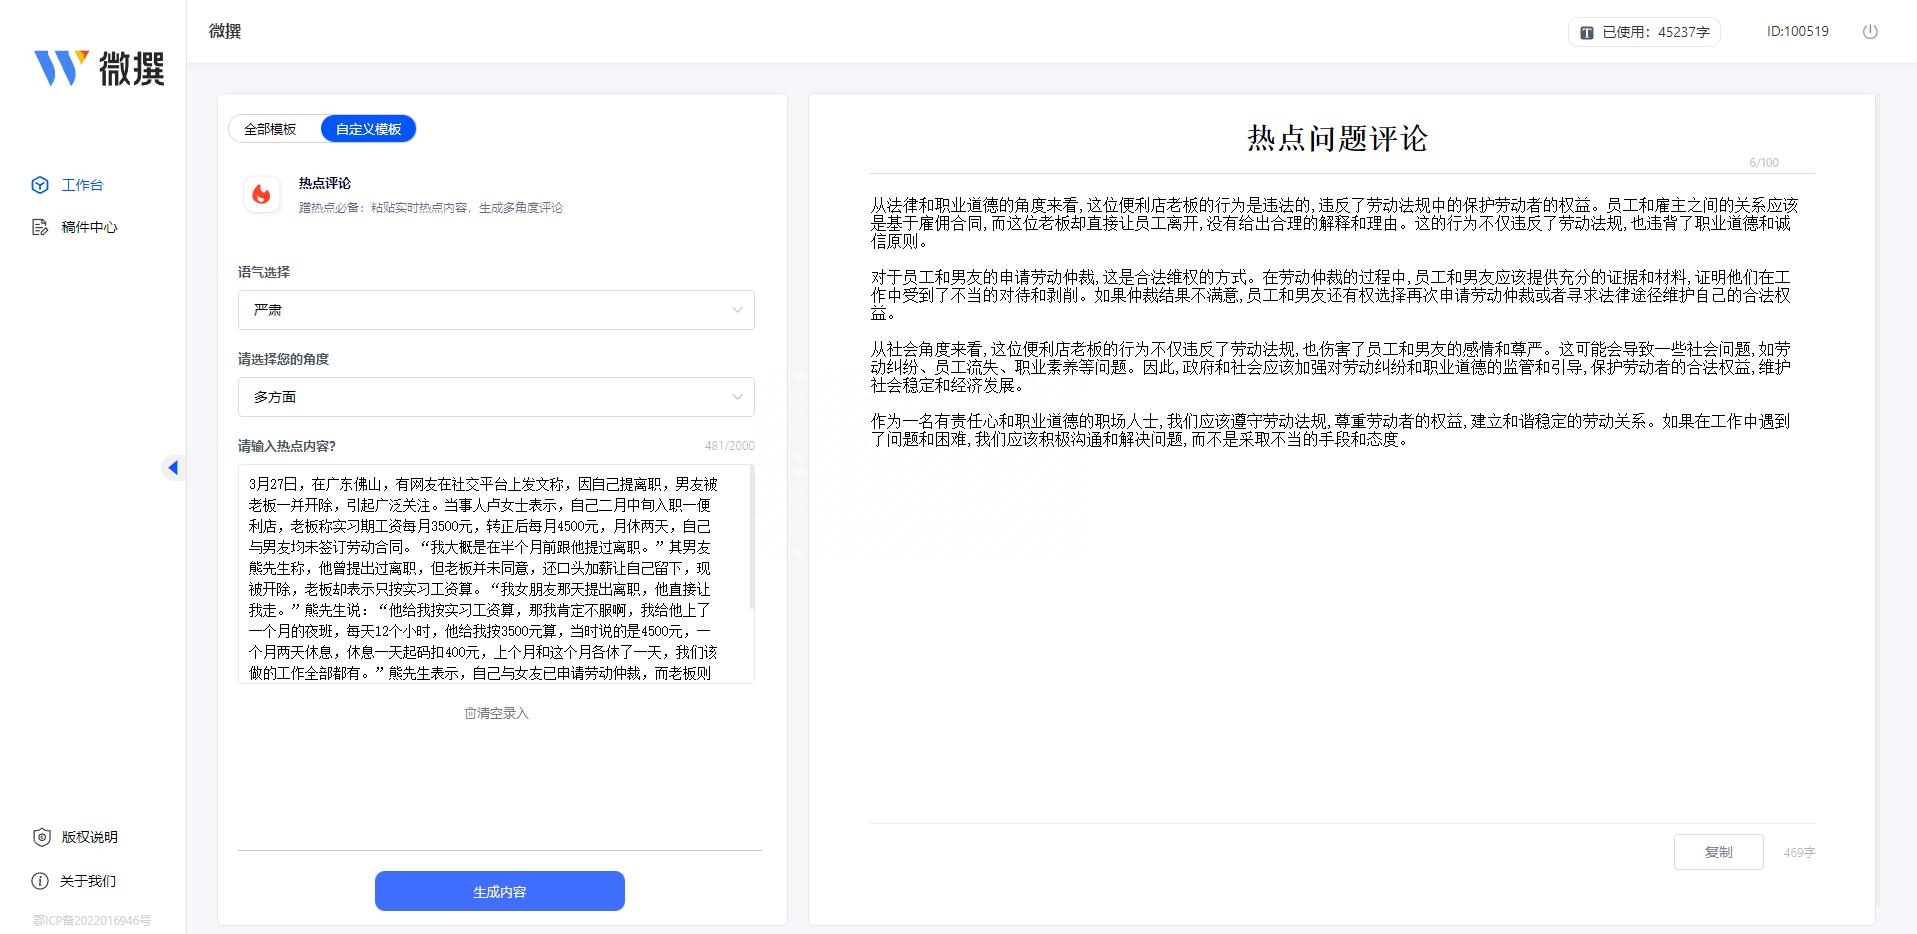Collapse the sidebar using the blue arrow
Viewport: 1917px width, 934px height.
[x=175, y=467]
